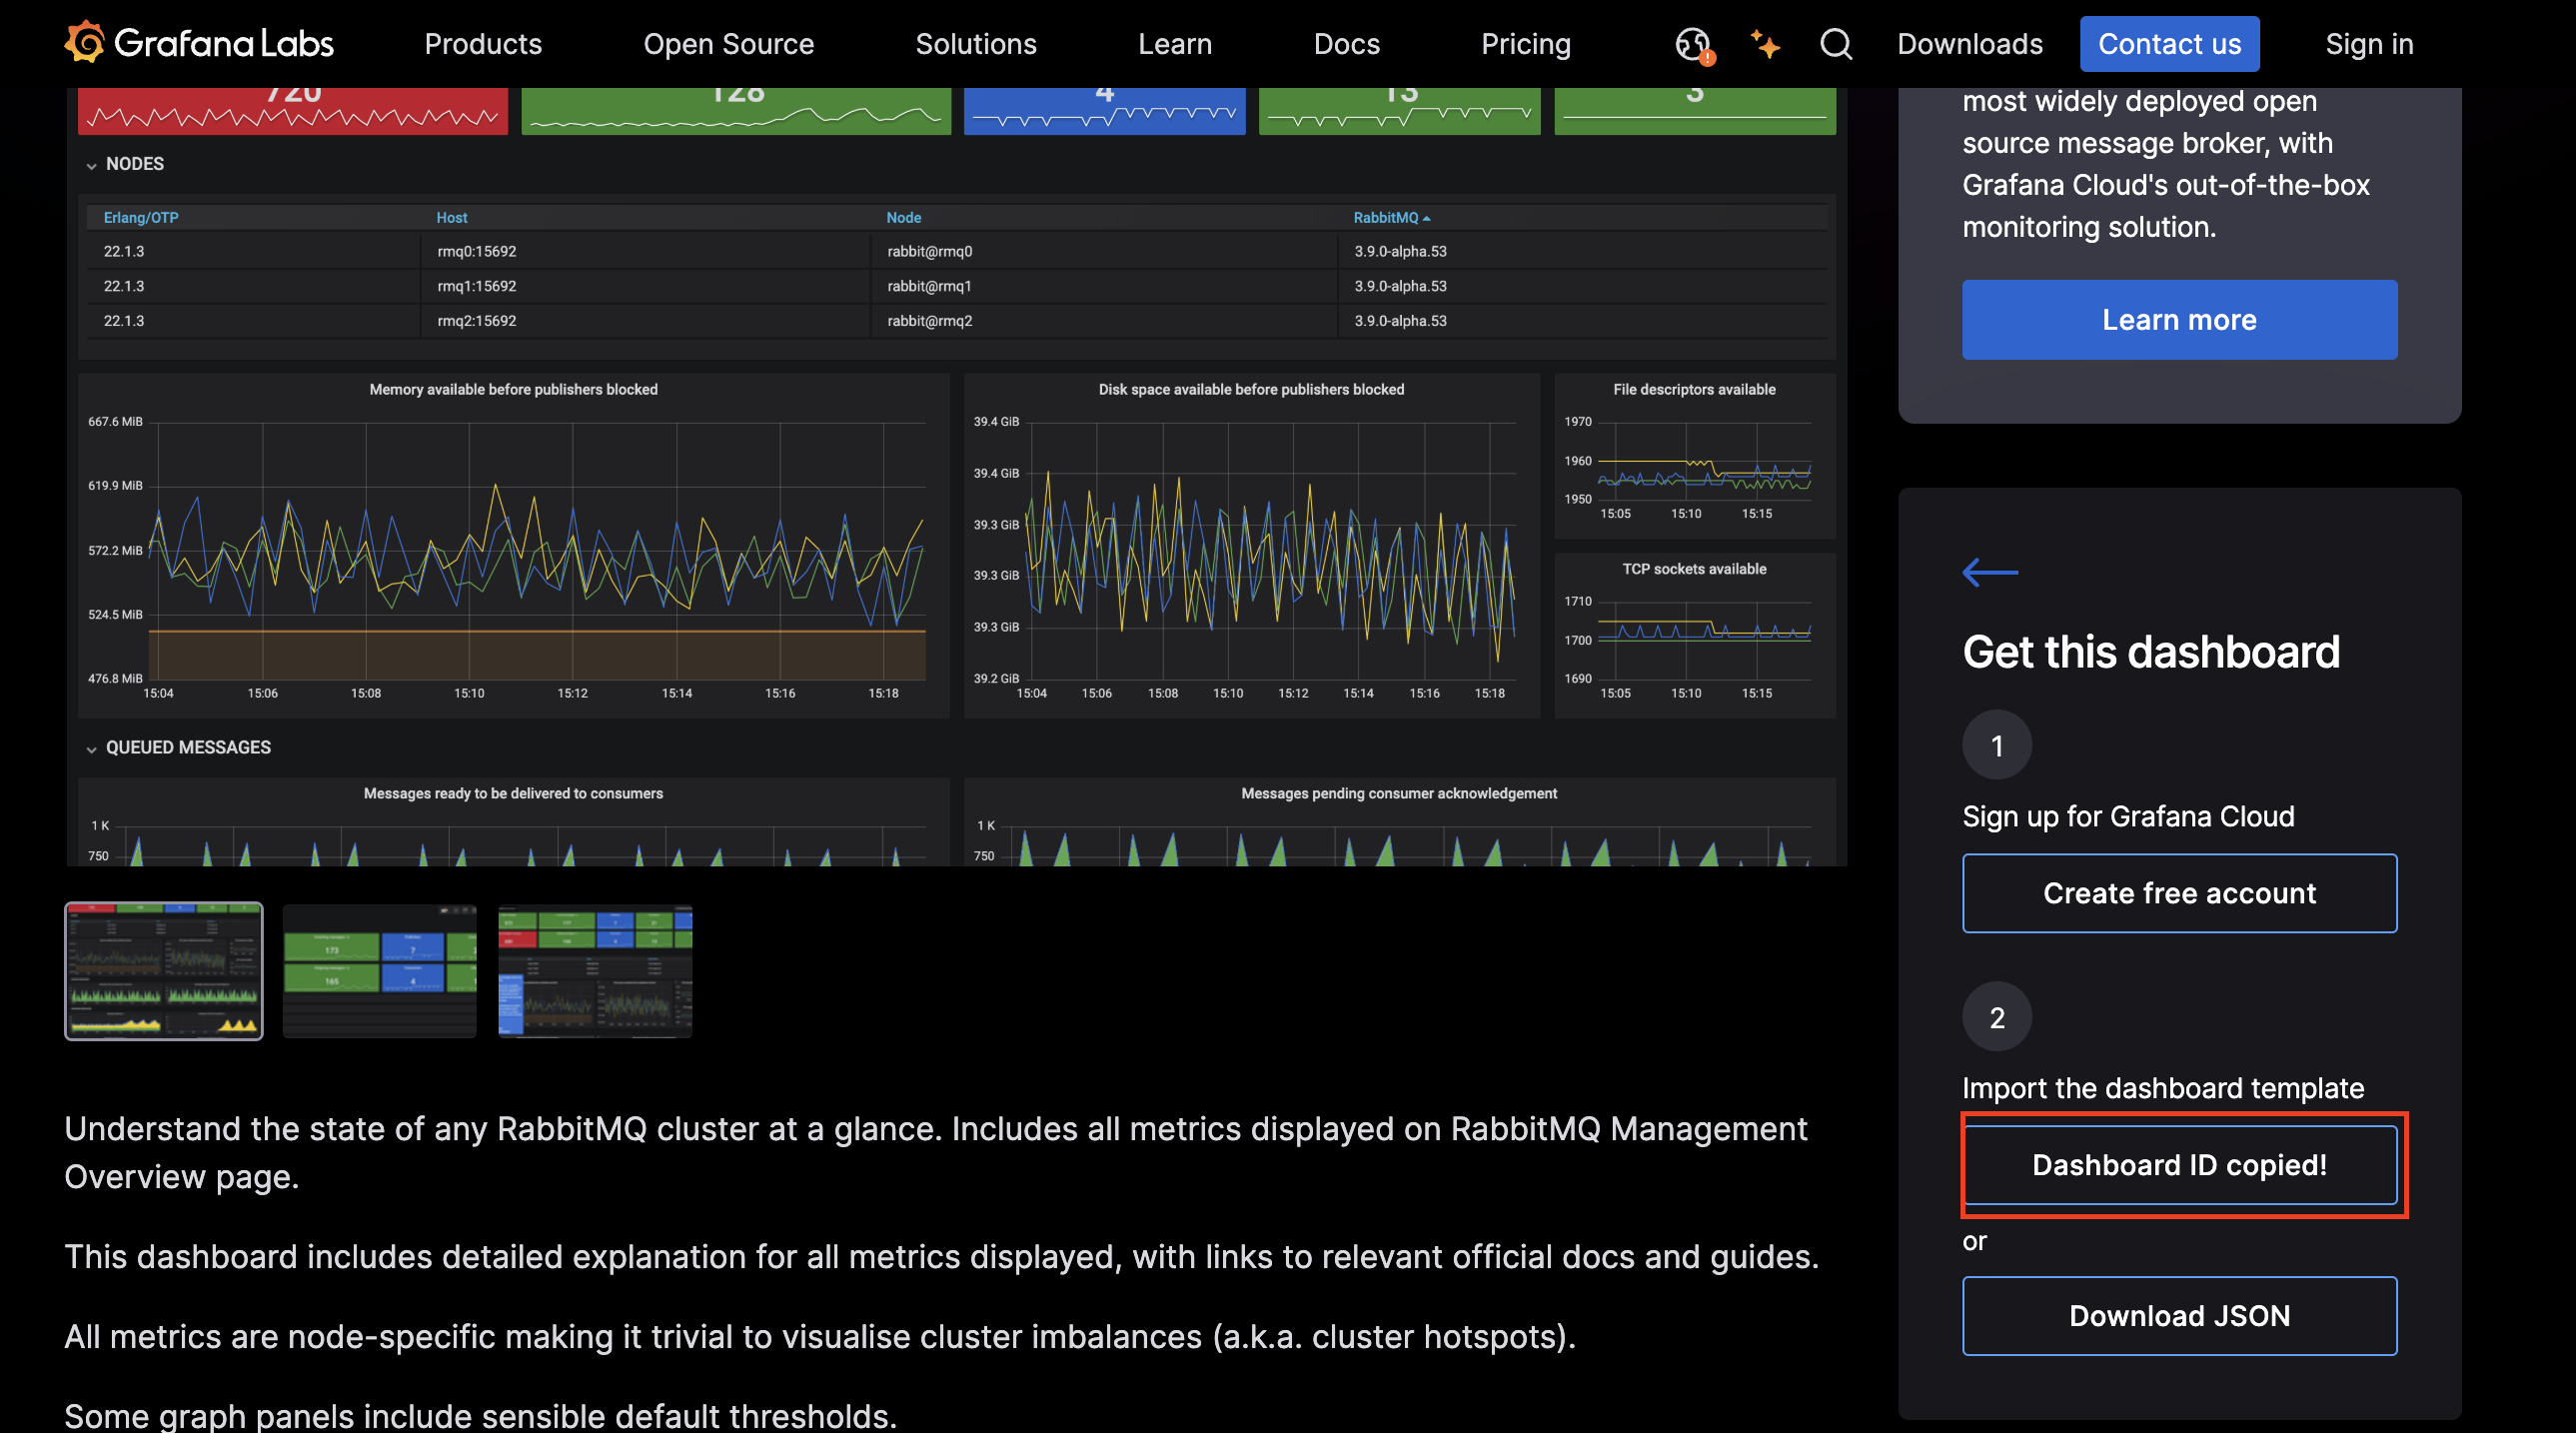Click the step 1 circle badge
Image resolution: width=2576 pixels, height=1433 pixels.
(x=1996, y=745)
